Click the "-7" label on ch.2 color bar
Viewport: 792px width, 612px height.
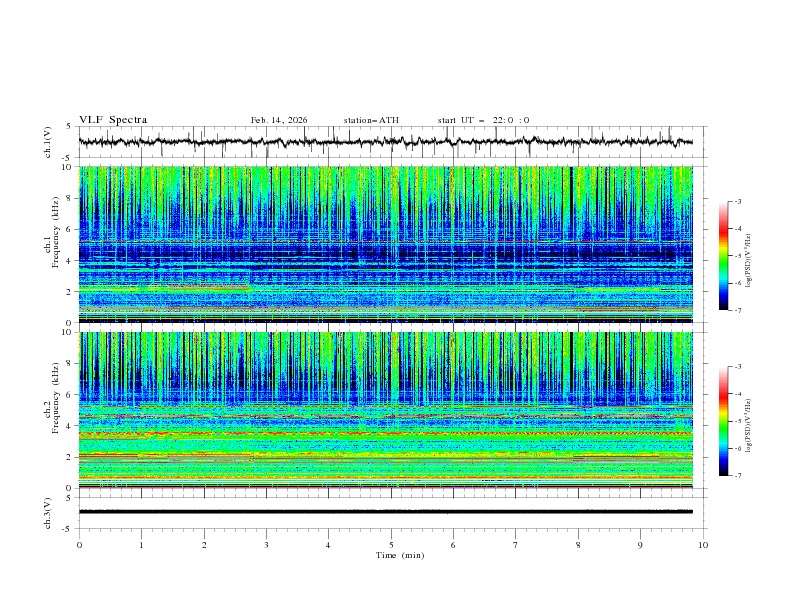pos(737,476)
